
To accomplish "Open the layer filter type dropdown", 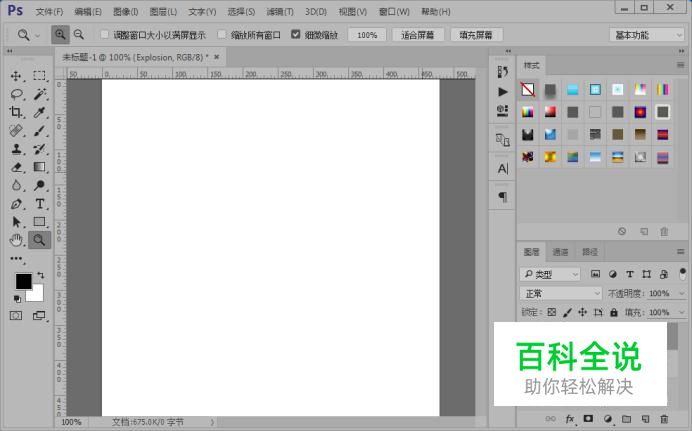I will click(x=550, y=274).
